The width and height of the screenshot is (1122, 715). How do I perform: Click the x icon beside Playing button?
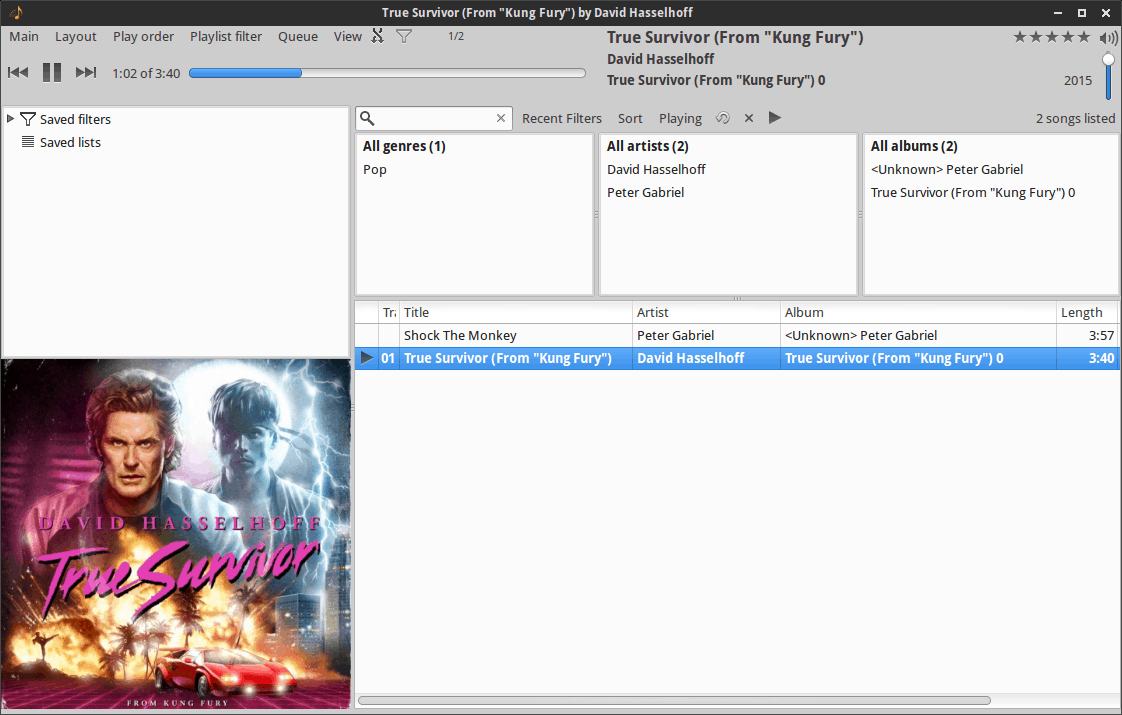click(x=748, y=118)
